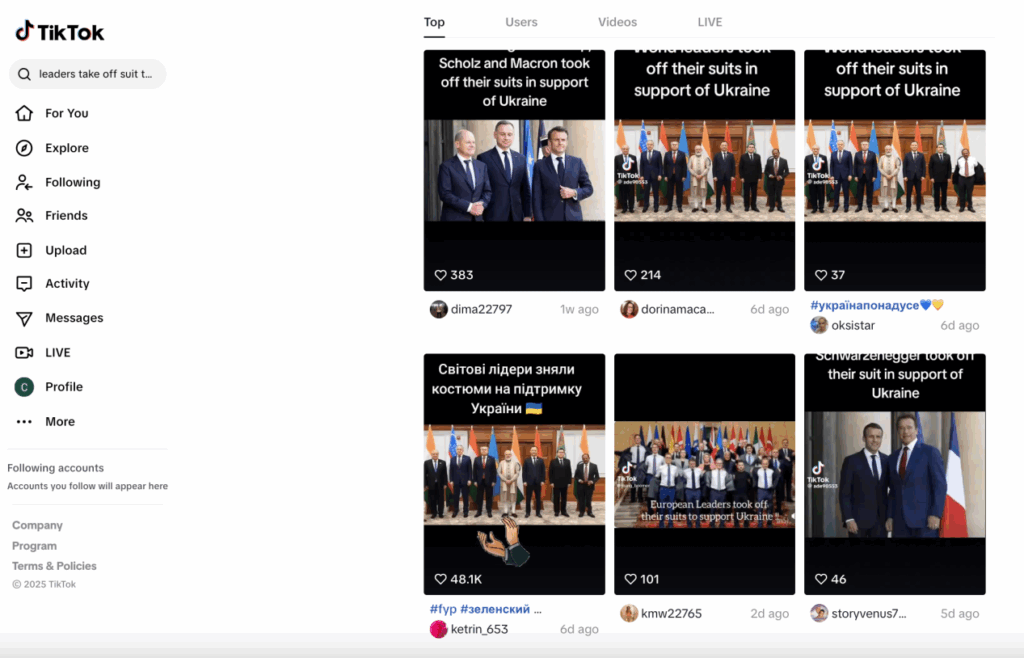Go to Following icon in sidebar
The image size is (1024, 658).
pos(24,182)
